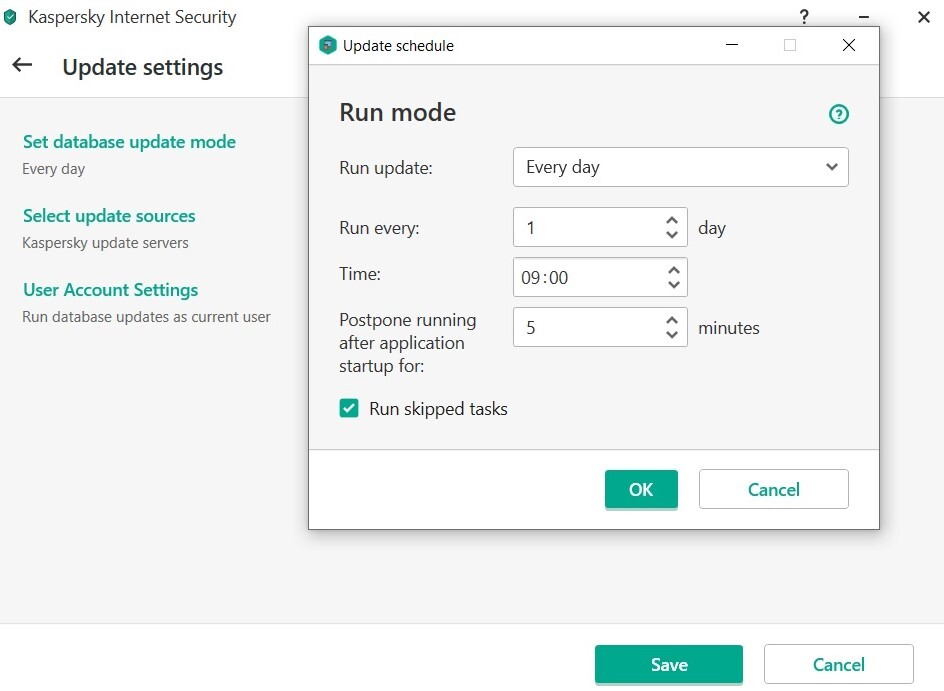The image size is (944, 691).
Task: Minimize the Kaspersky main window
Action: (864, 17)
